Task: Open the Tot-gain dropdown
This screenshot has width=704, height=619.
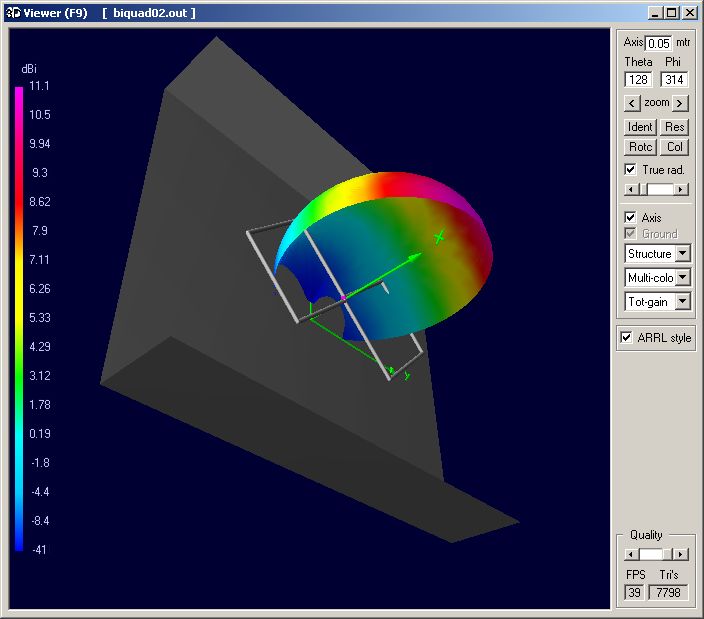Action: (x=683, y=301)
